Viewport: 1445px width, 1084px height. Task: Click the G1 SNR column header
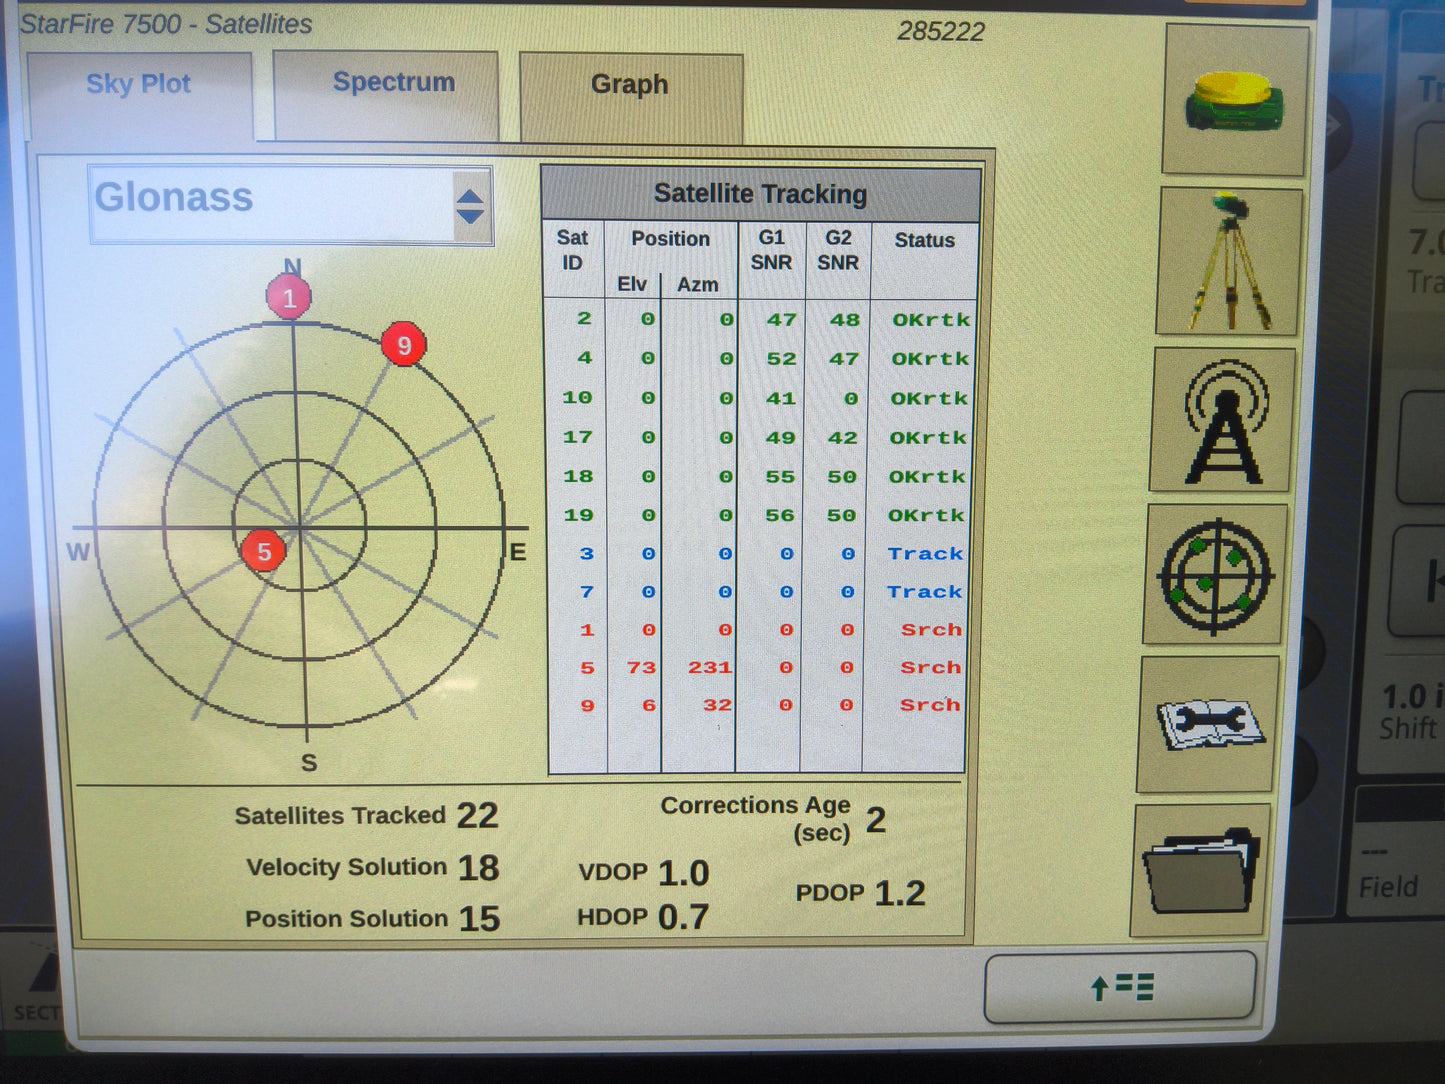coord(771,250)
